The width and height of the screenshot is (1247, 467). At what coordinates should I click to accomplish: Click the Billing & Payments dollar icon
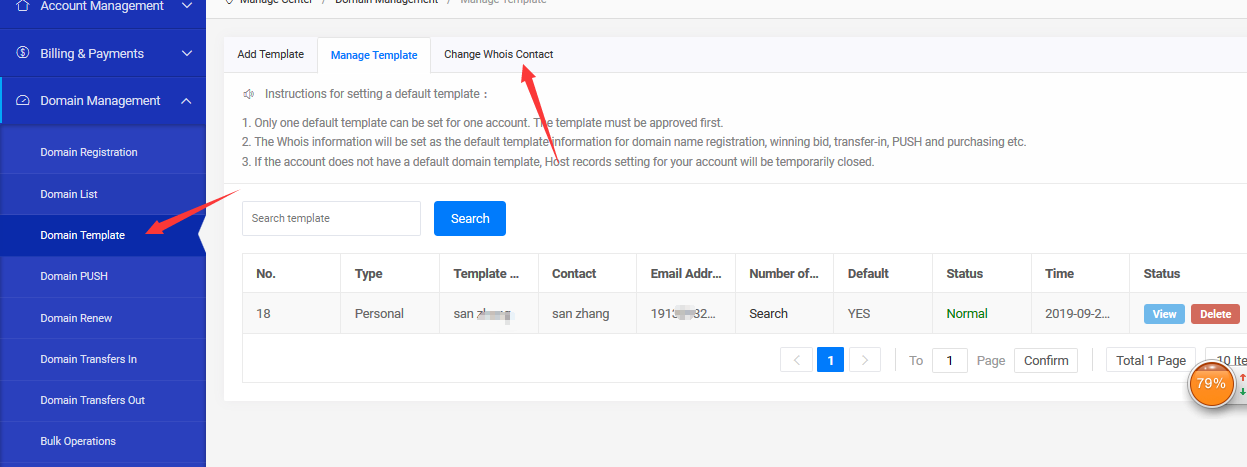[x=23, y=53]
